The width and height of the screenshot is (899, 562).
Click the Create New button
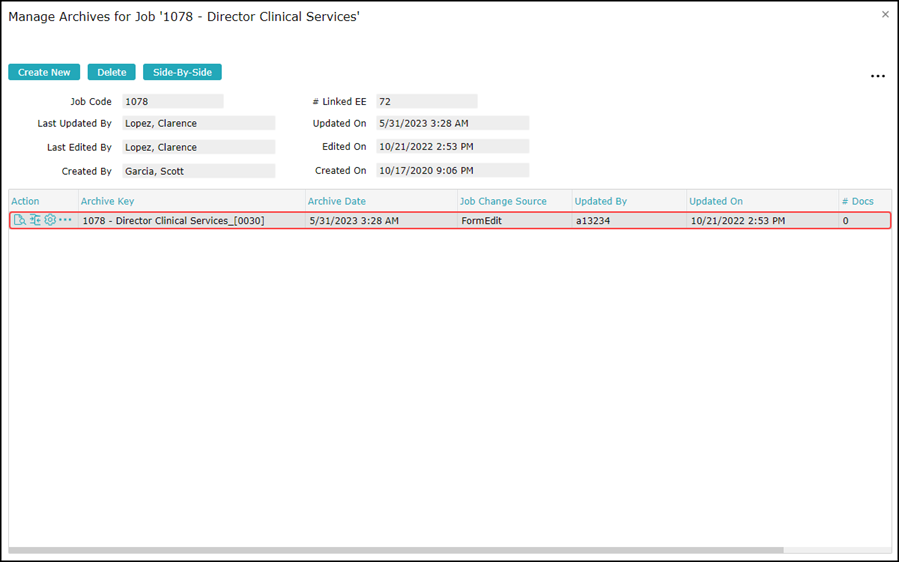point(44,72)
